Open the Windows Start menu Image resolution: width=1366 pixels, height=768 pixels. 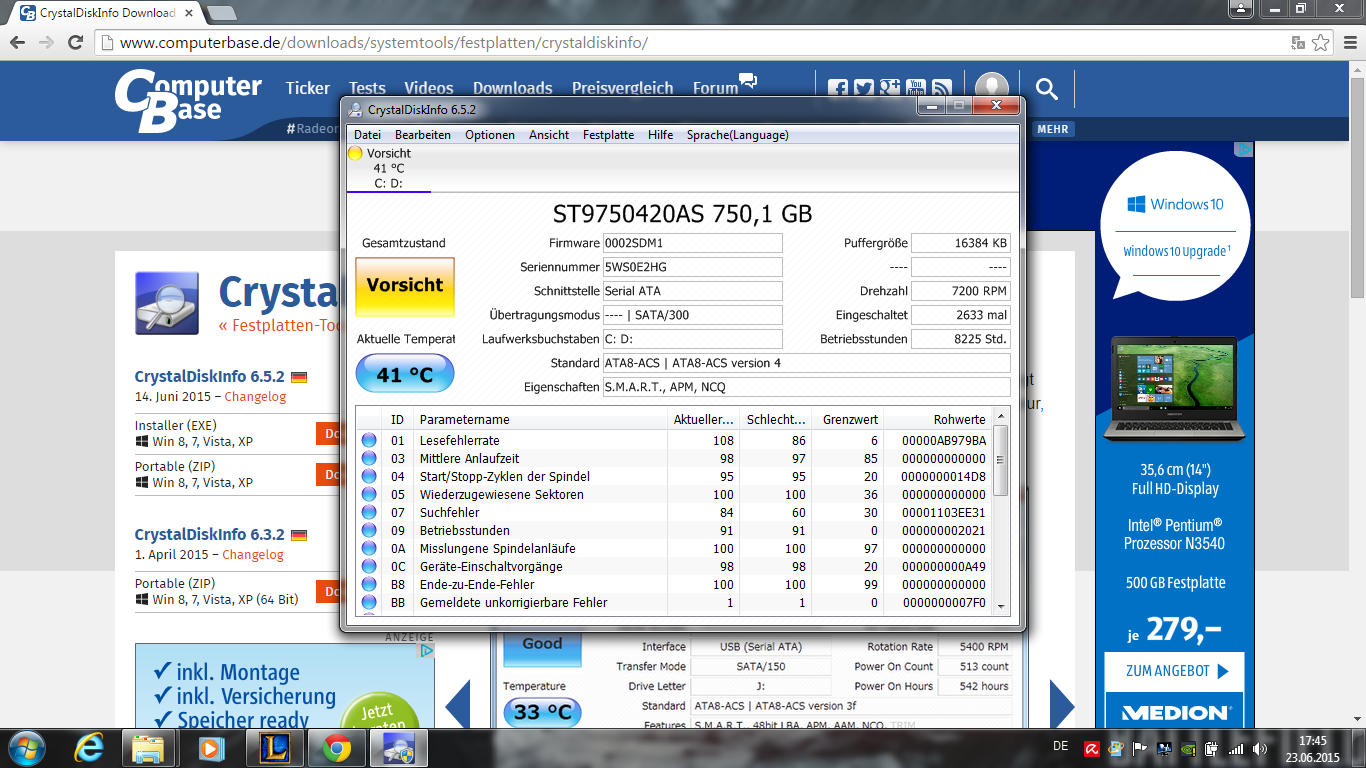[x=26, y=748]
